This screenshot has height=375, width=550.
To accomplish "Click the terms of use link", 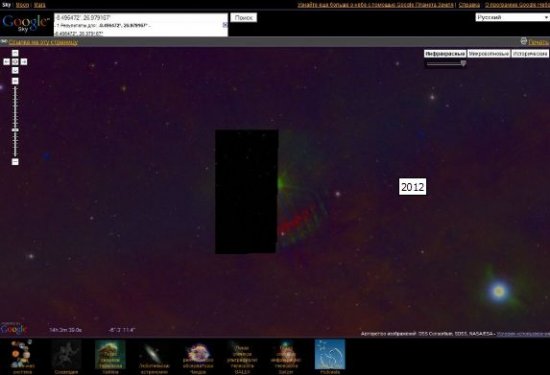I will tap(523, 334).
